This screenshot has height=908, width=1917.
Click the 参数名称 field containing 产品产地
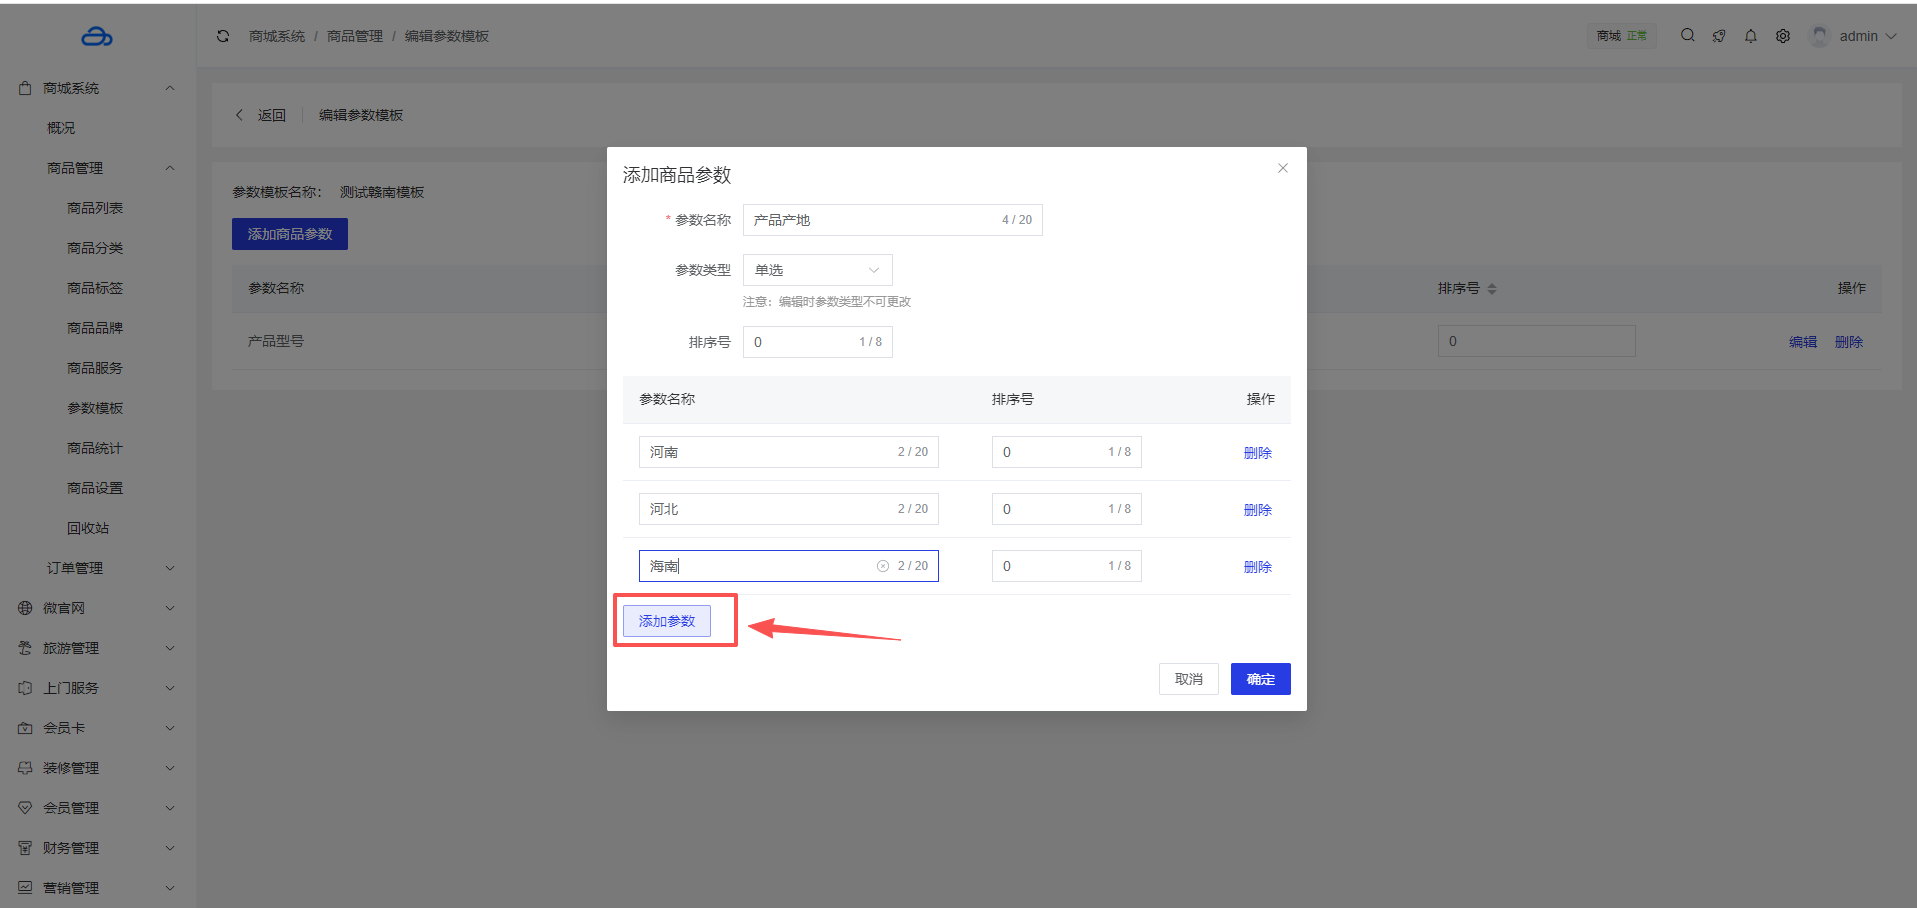click(x=870, y=220)
